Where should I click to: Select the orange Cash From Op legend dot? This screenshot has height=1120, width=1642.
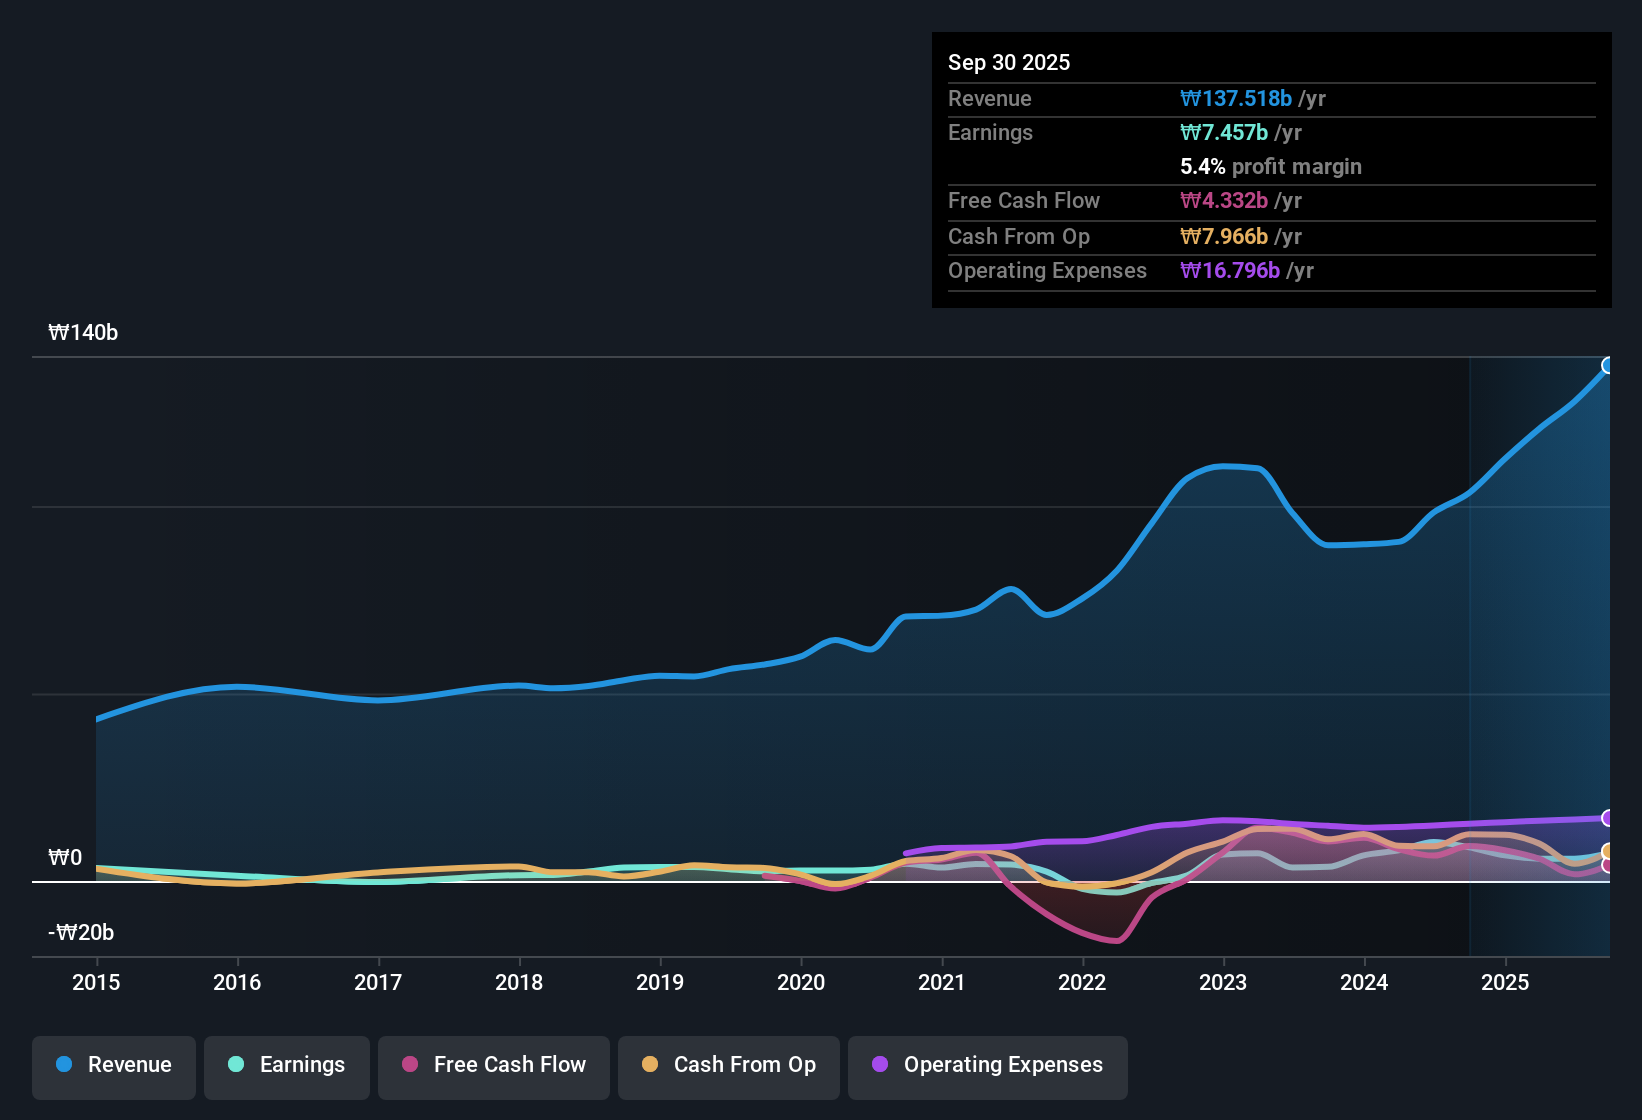pyautogui.click(x=649, y=1065)
